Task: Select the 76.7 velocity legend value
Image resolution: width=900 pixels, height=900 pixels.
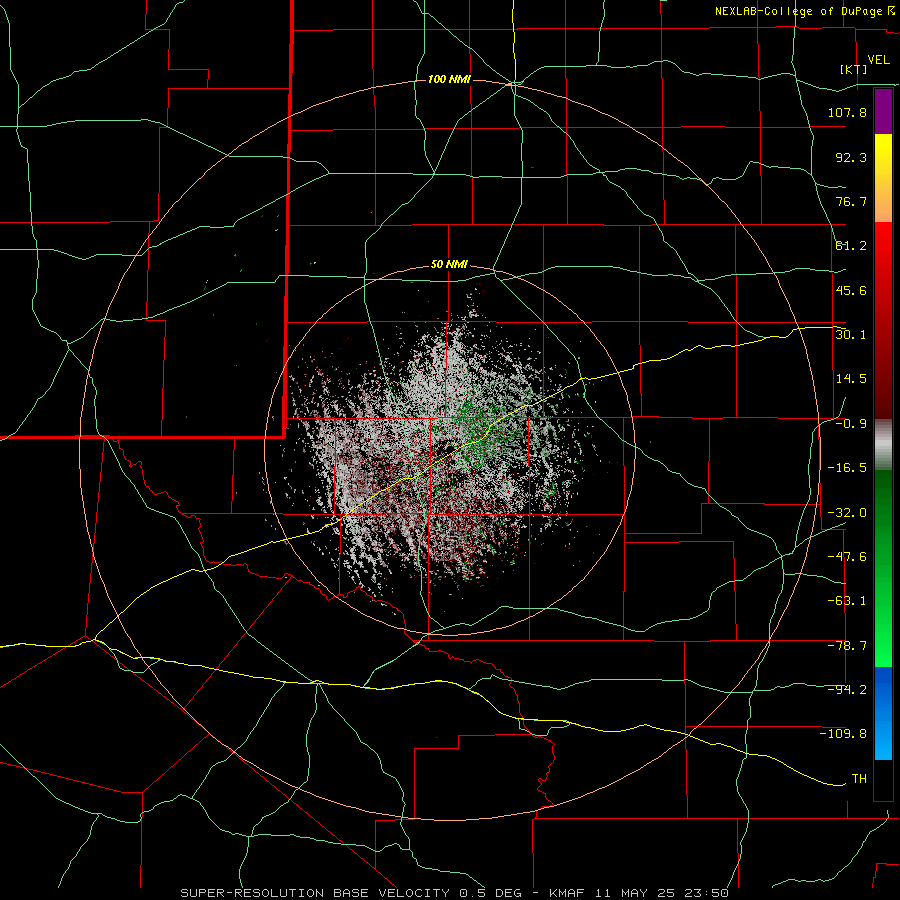Action: click(x=851, y=201)
